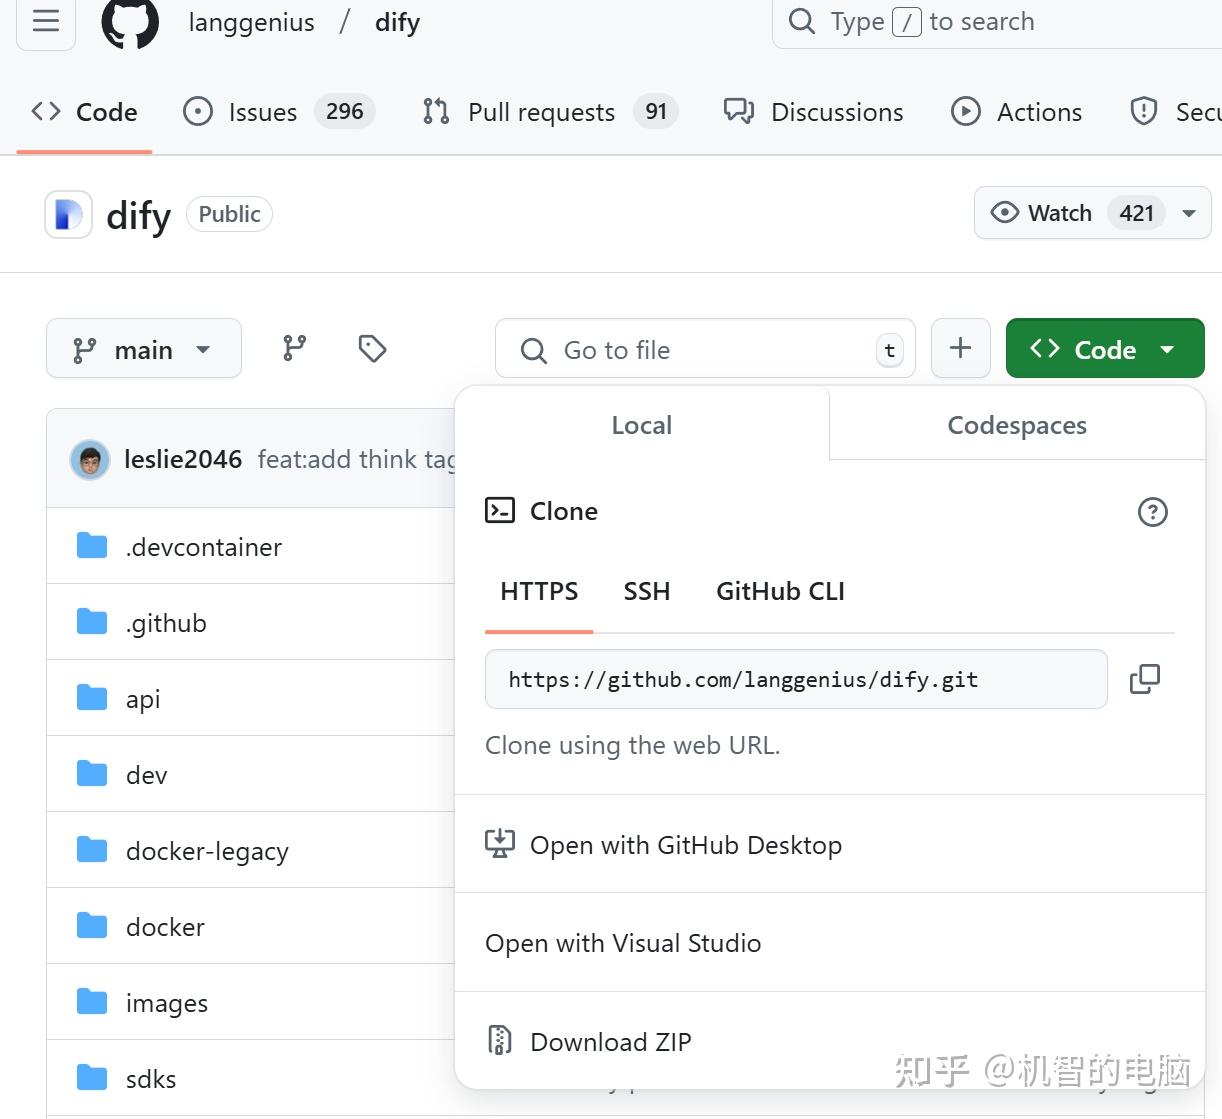Open the Security tab shield icon

tap(1143, 111)
